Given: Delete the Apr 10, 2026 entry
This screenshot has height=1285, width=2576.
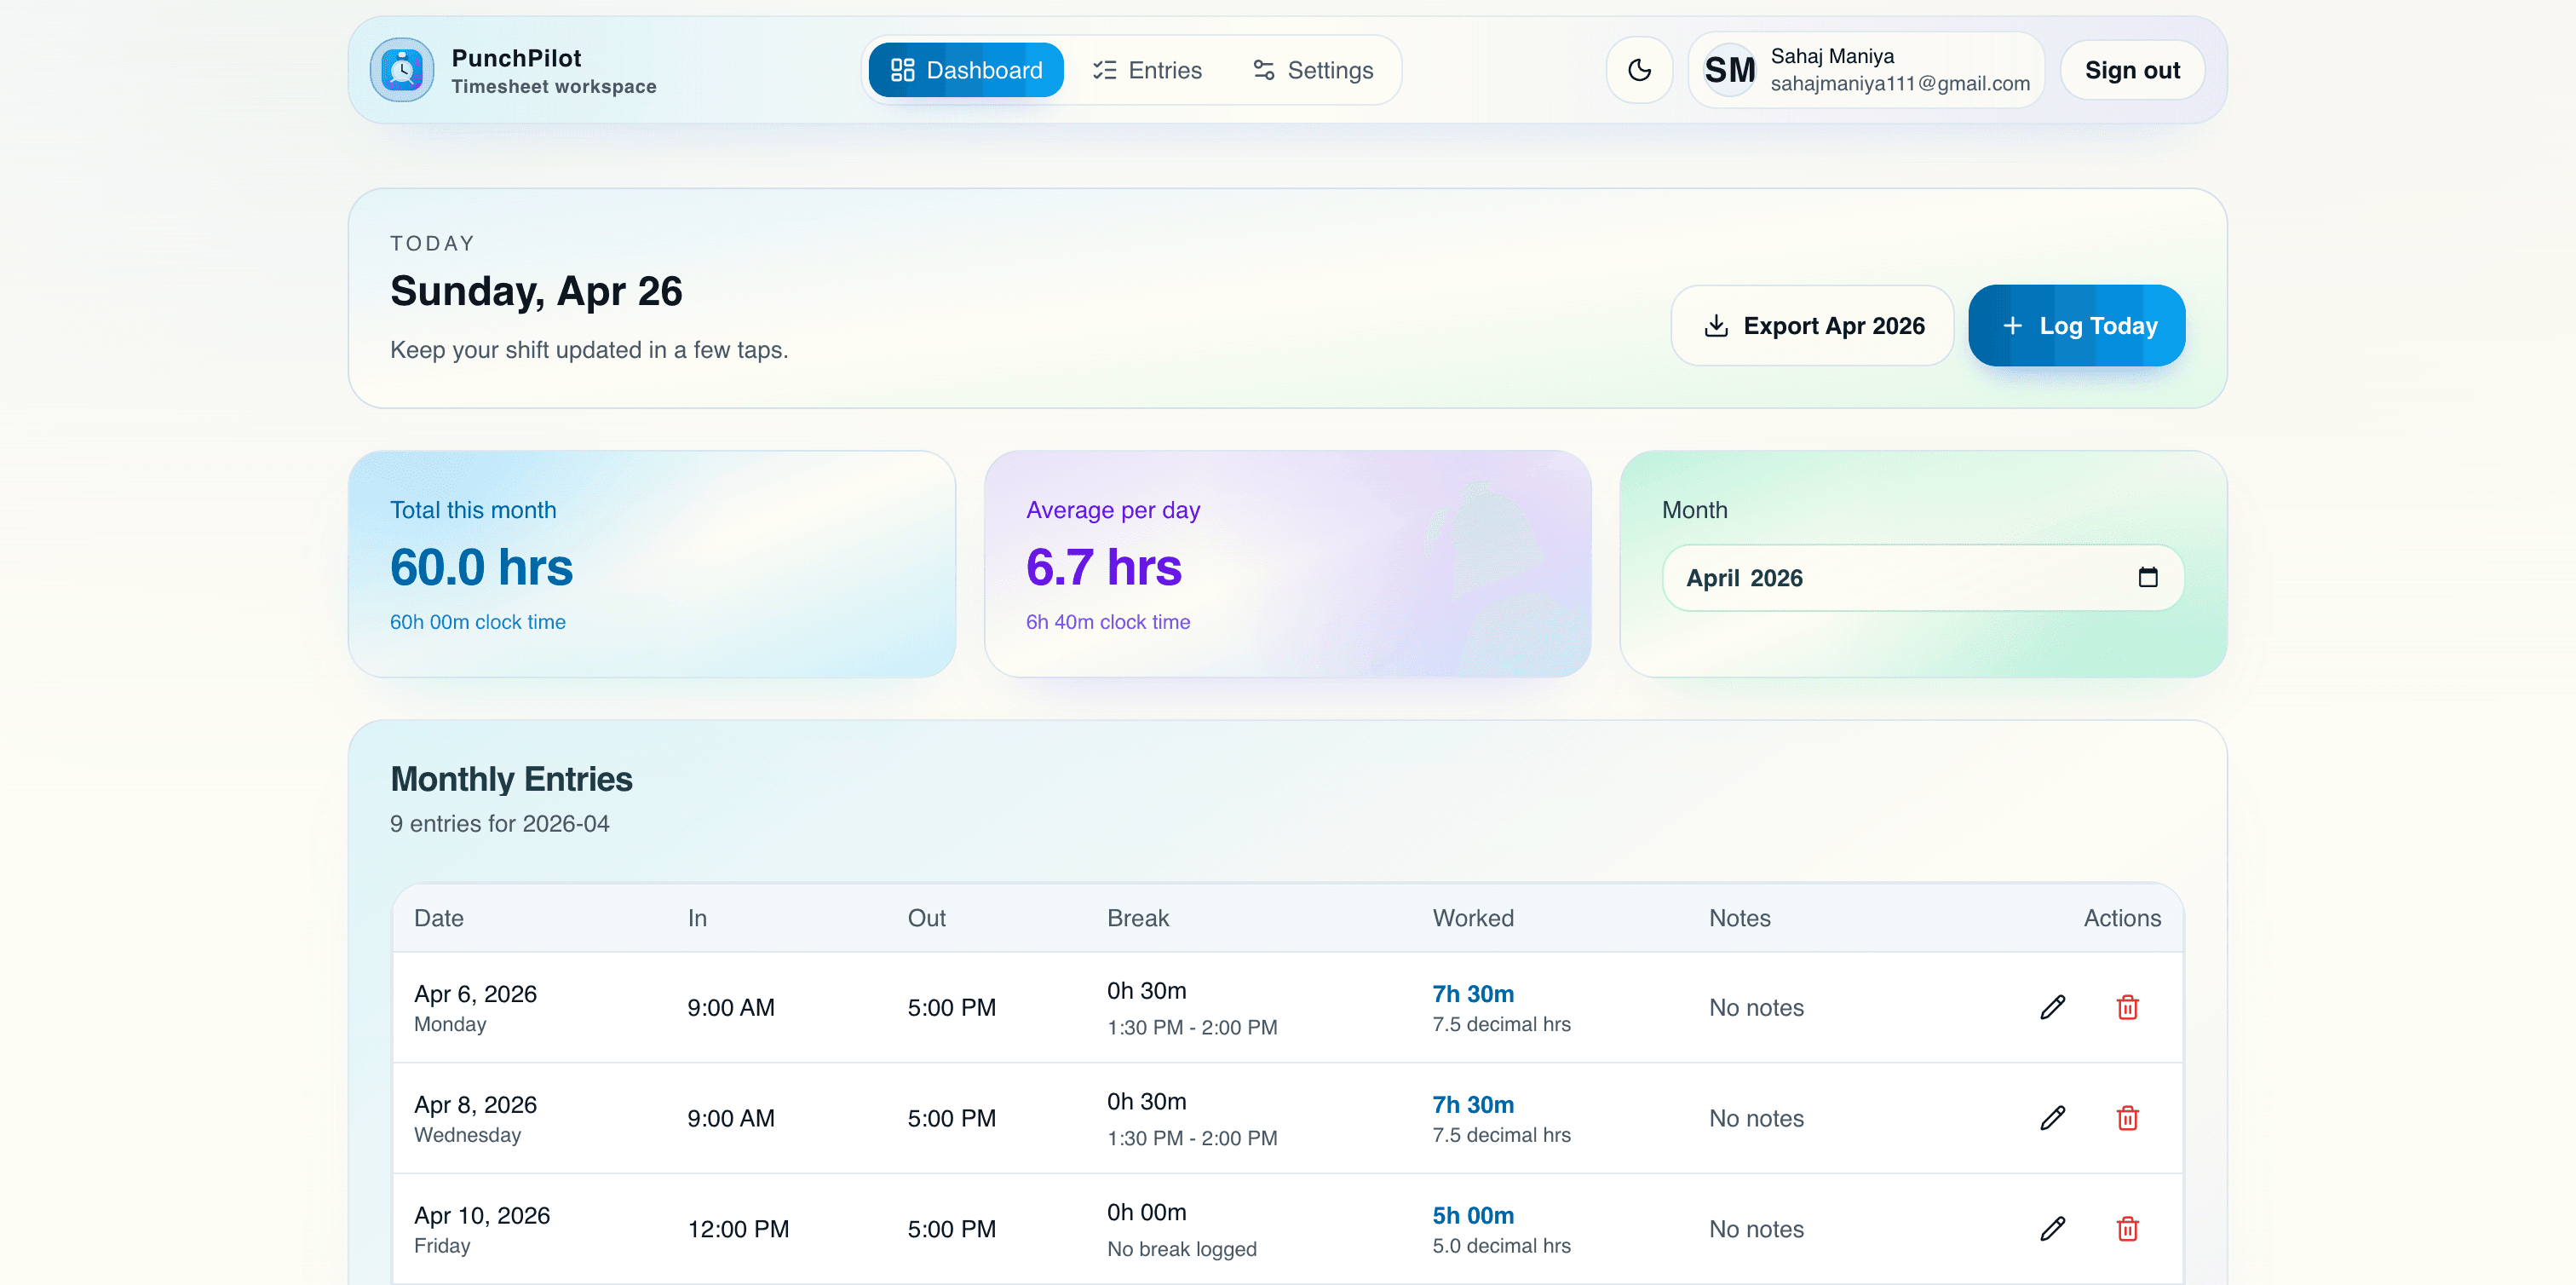Looking at the screenshot, I should (x=2127, y=1229).
